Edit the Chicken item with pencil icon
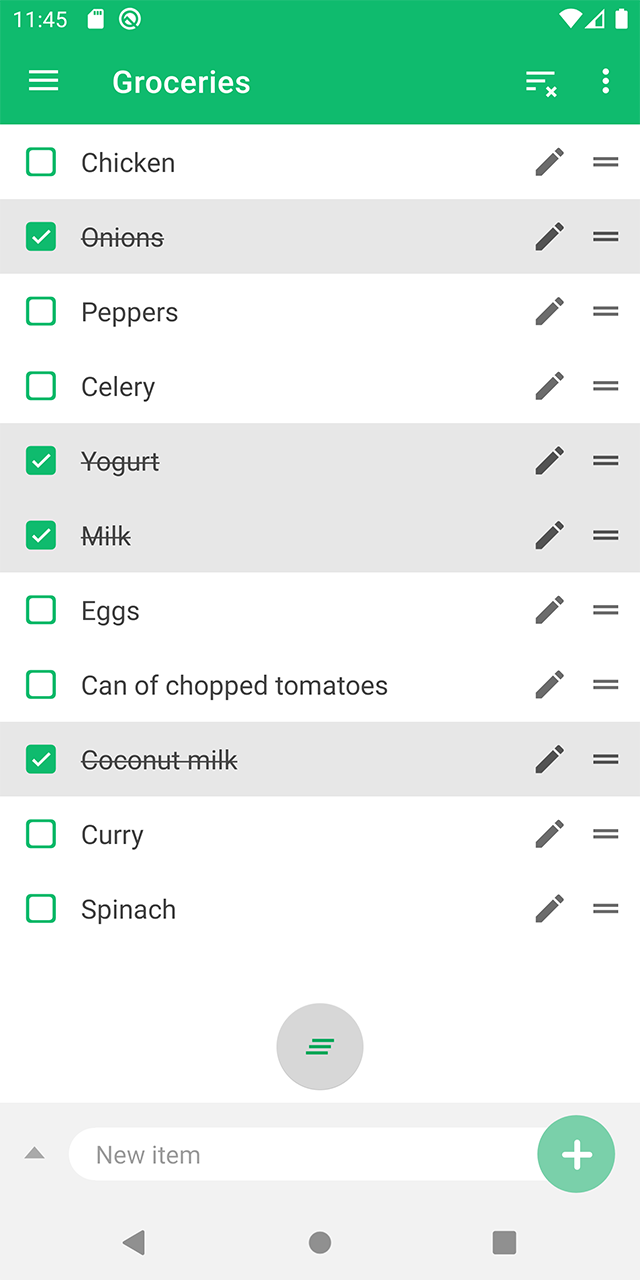This screenshot has height=1280, width=640. point(549,162)
